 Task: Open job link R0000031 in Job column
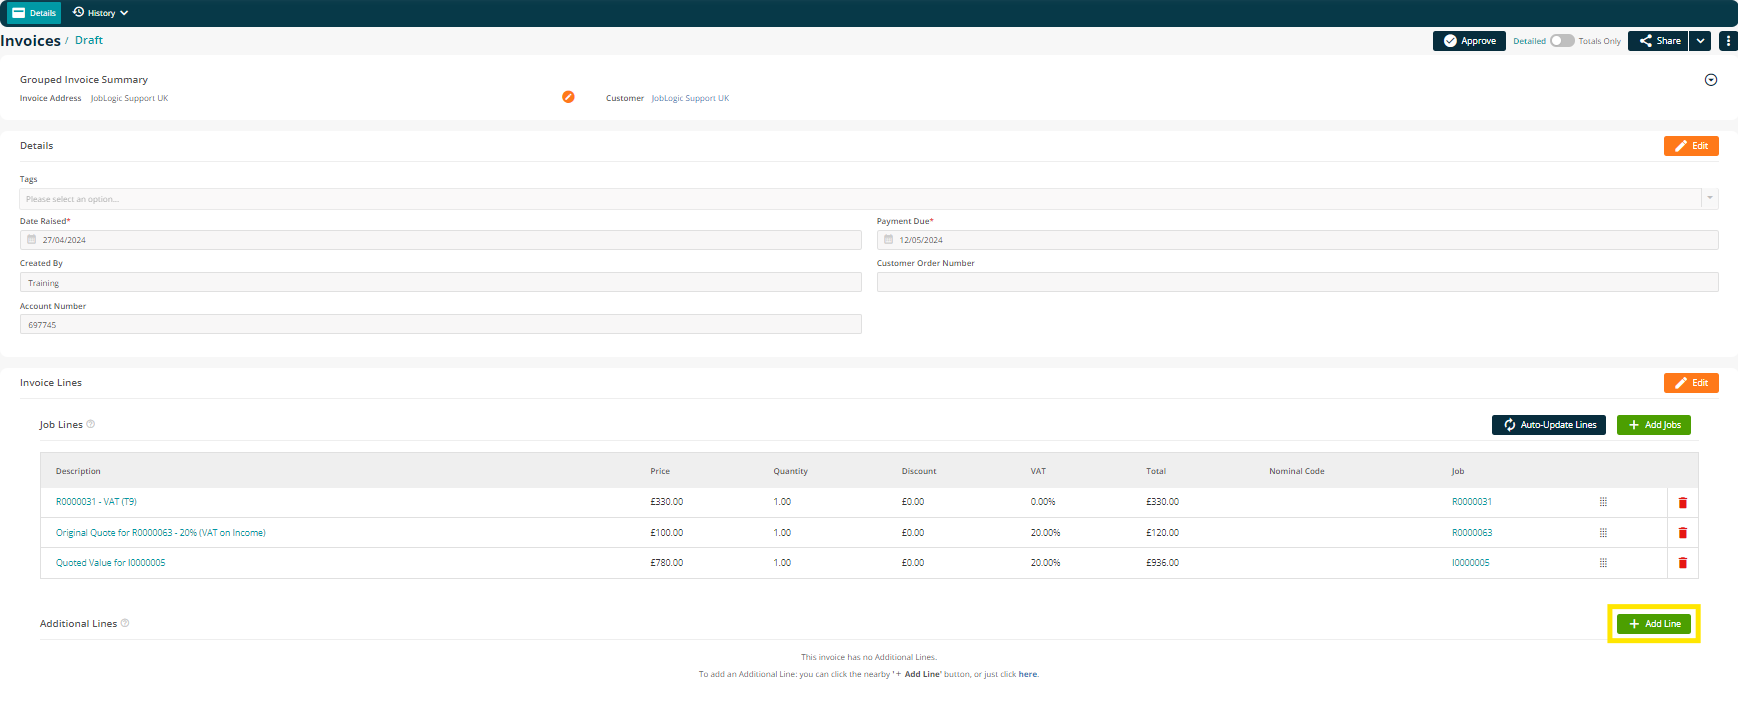pyautogui.click(x=1471, y=502)
